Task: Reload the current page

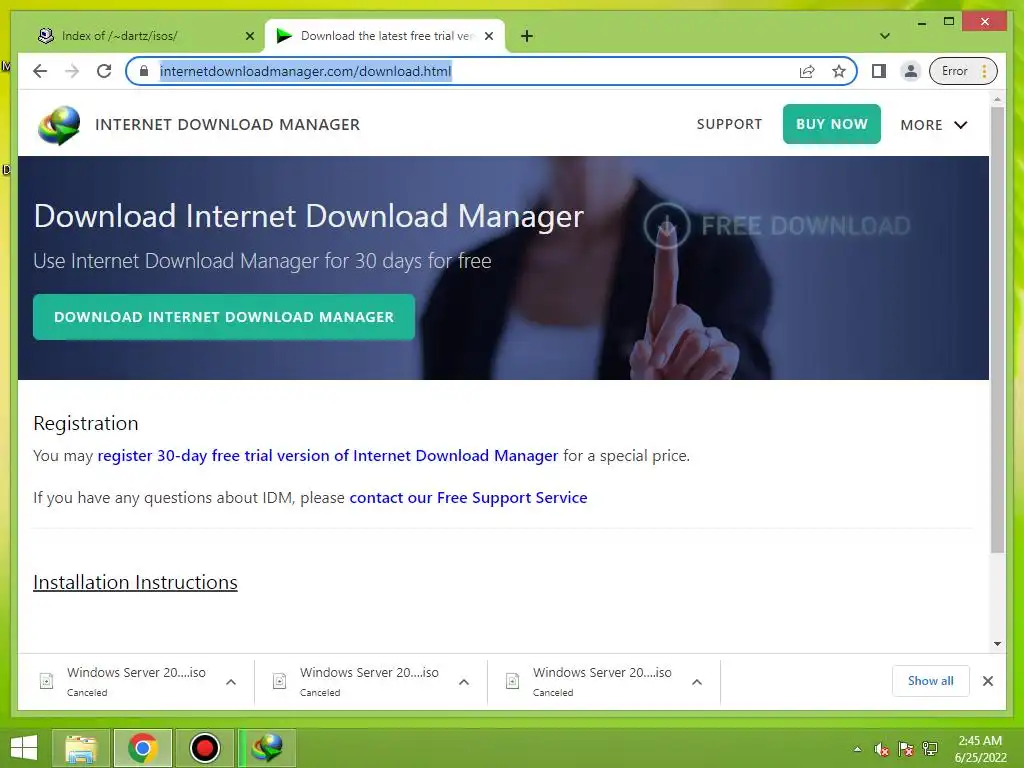Action: 104,71
